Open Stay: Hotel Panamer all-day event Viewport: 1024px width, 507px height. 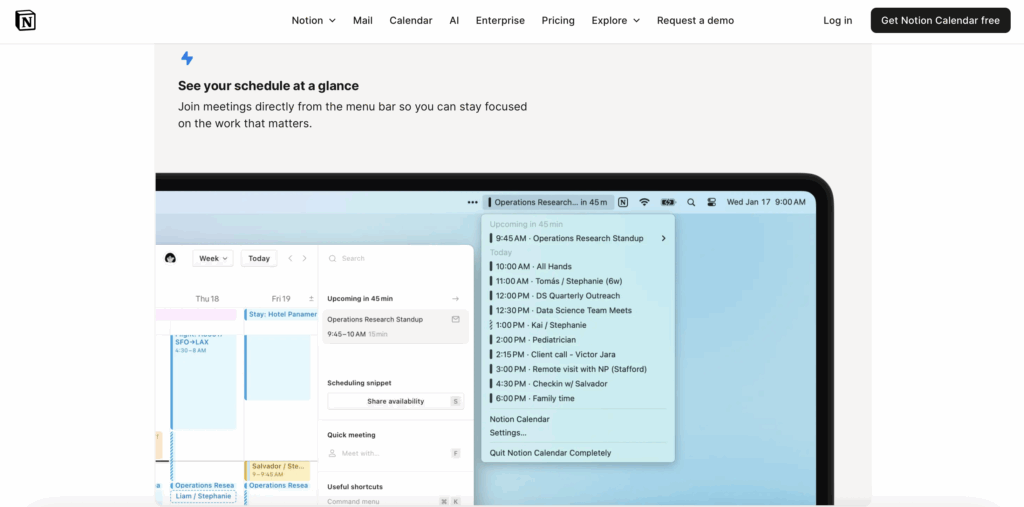pyautogui.click(x=281, y=314)
